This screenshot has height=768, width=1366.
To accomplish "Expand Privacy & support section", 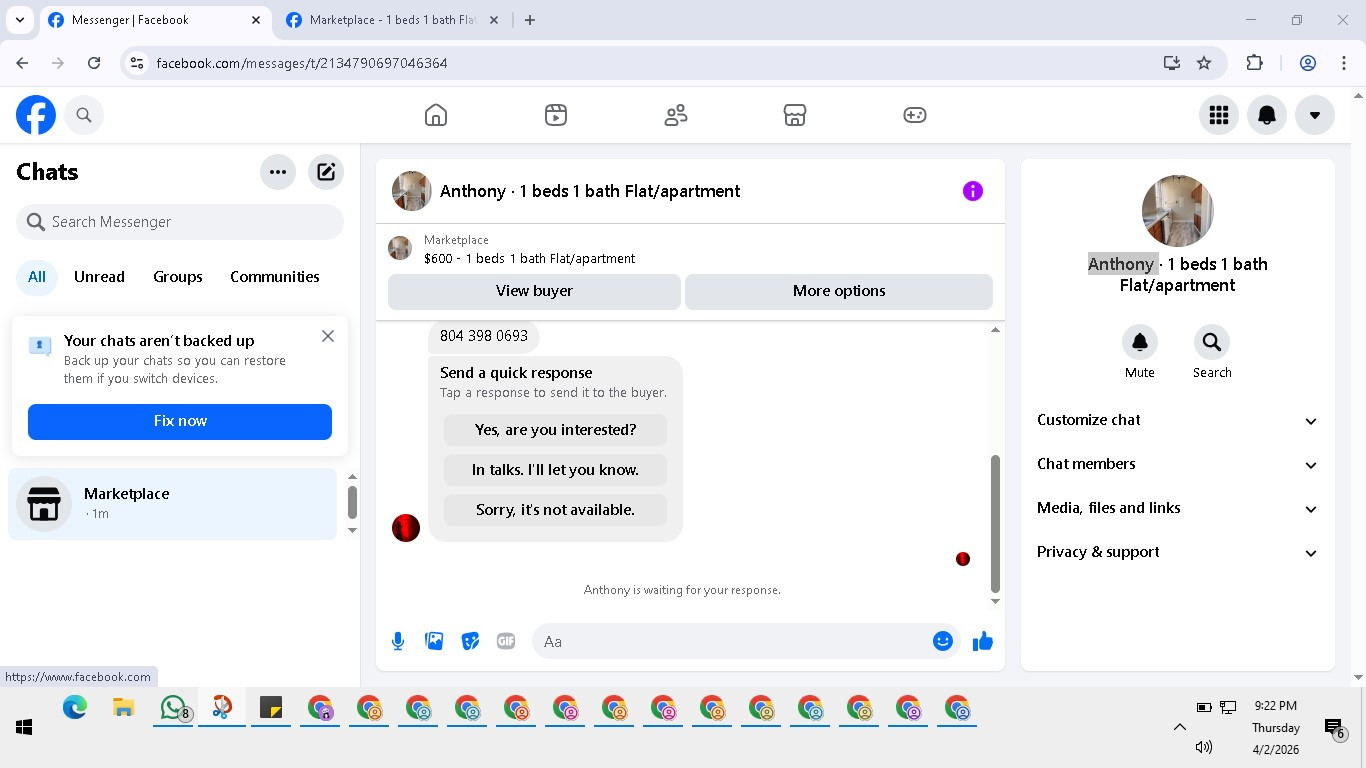I will (x=1178, y=553).
